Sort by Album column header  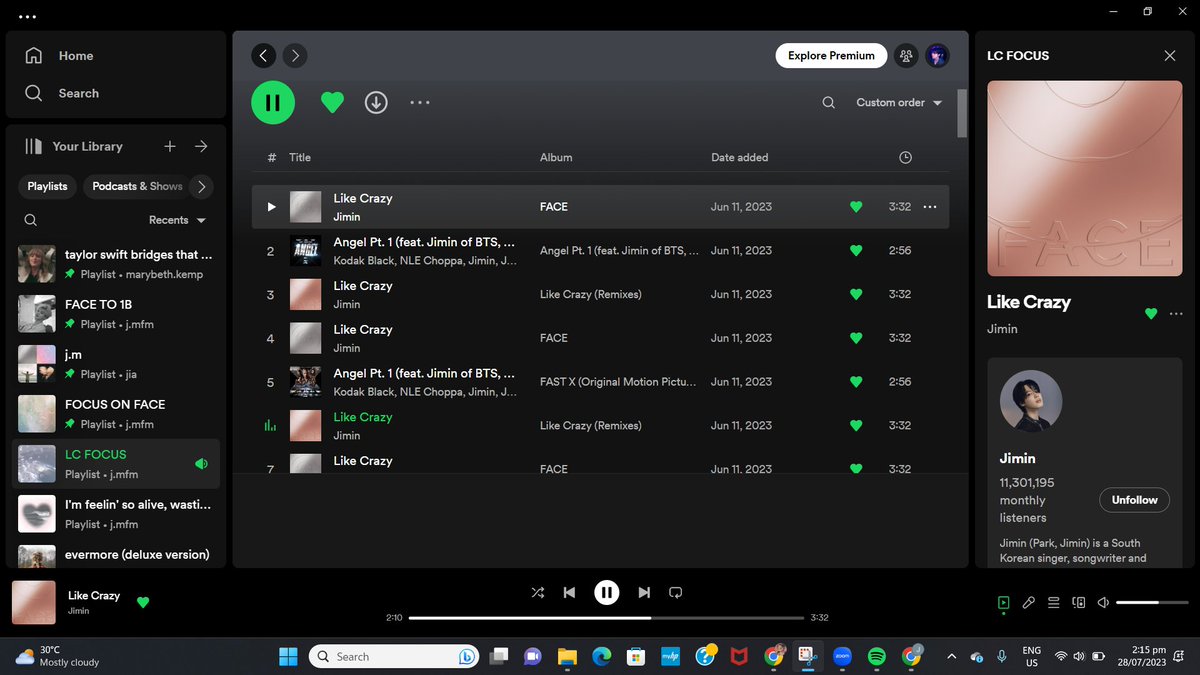[556, 157]
